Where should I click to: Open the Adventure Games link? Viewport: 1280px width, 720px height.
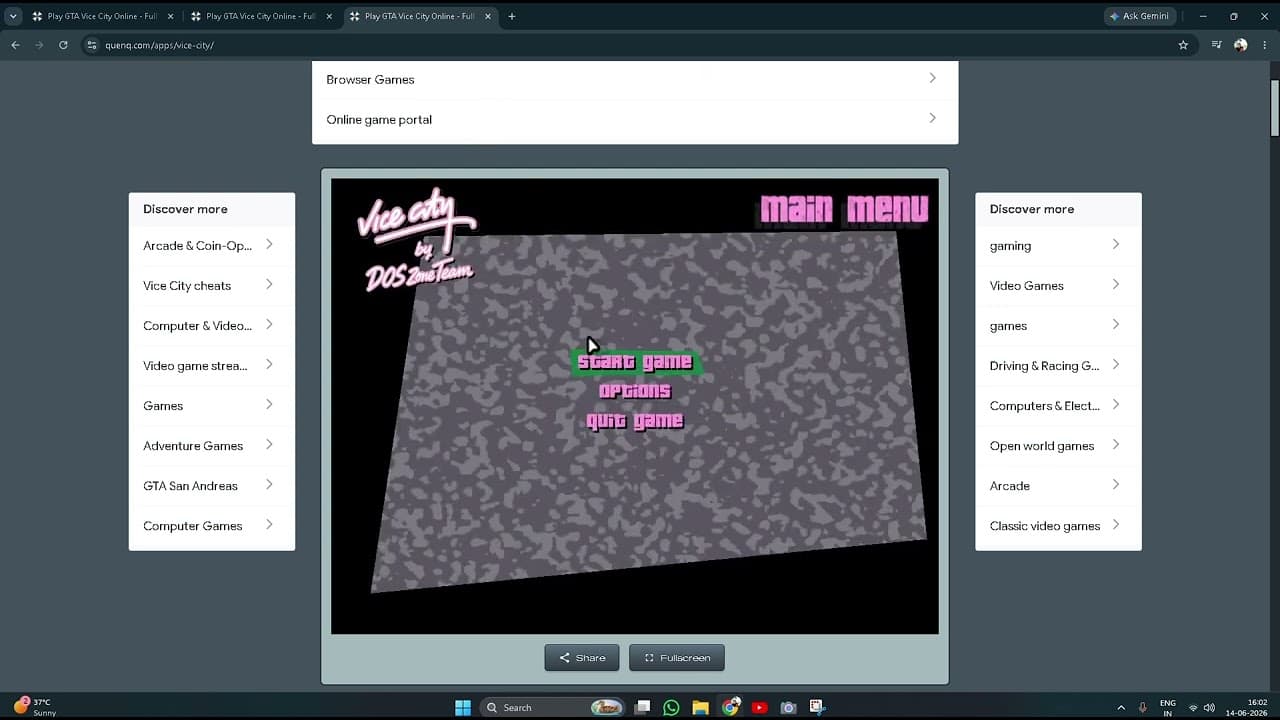[212, 446]
